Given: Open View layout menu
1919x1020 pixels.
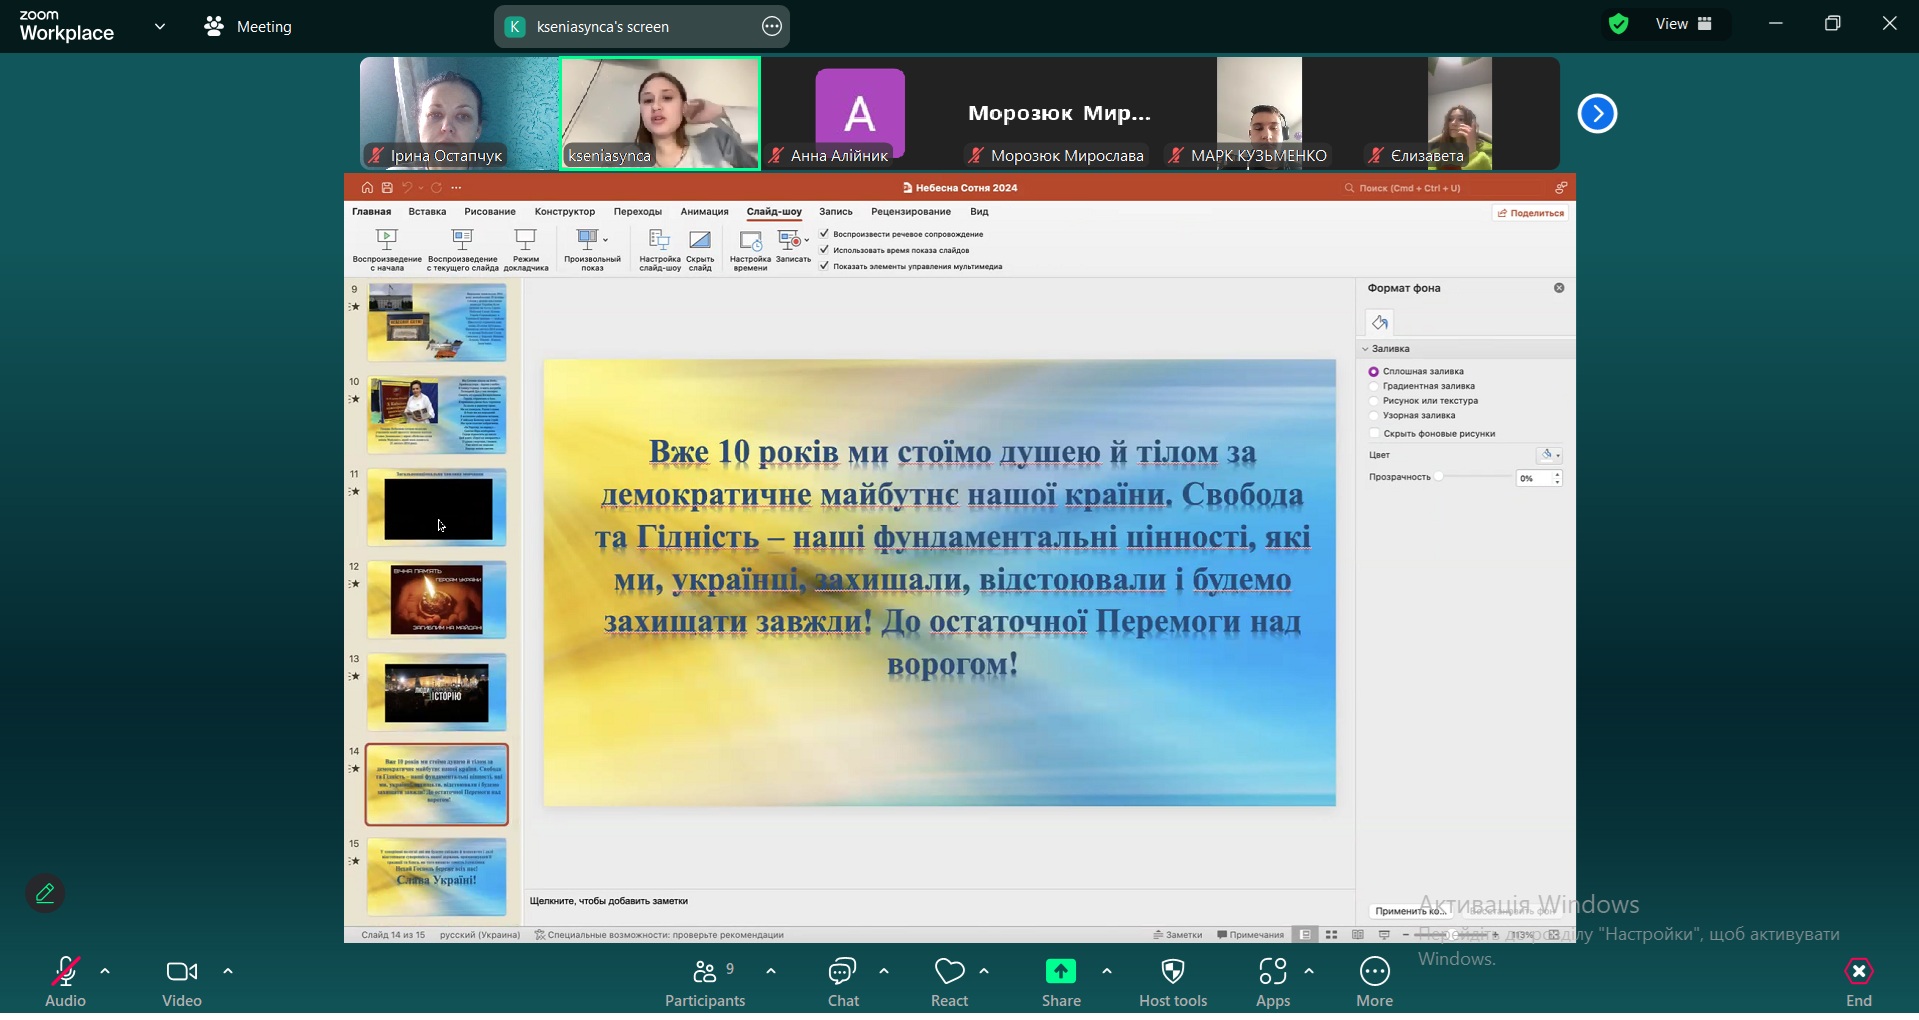Looking at the screenshot, I should coord(1684,25).
